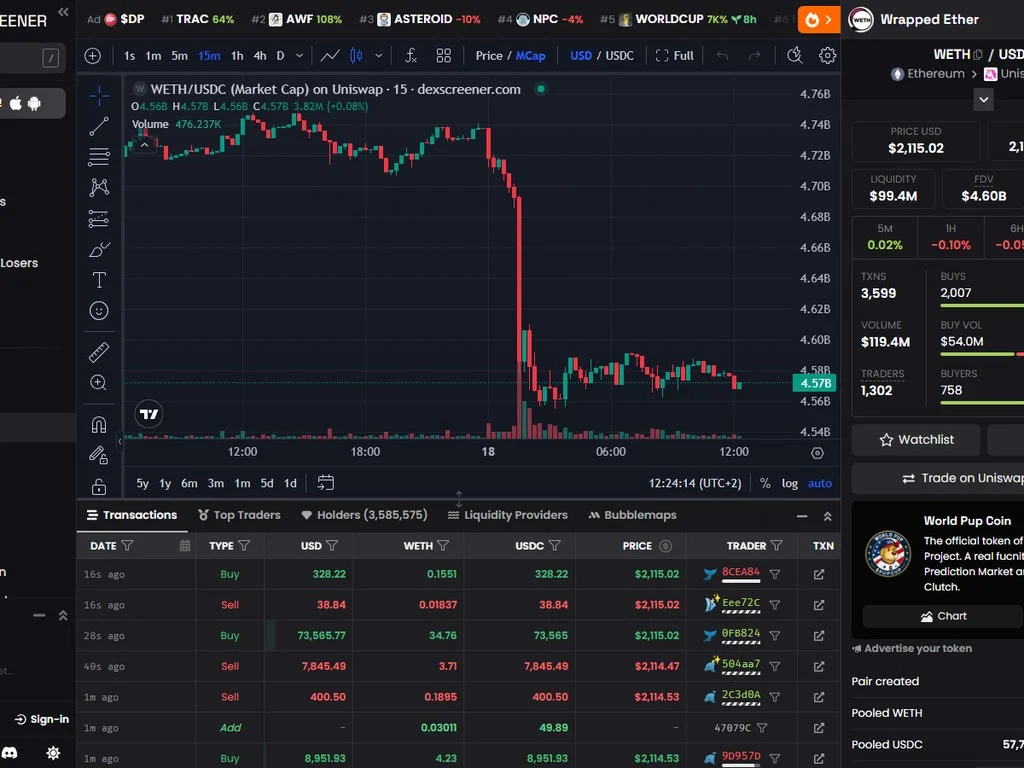
Task: Add pair to Watchlist
Action: 916,440
